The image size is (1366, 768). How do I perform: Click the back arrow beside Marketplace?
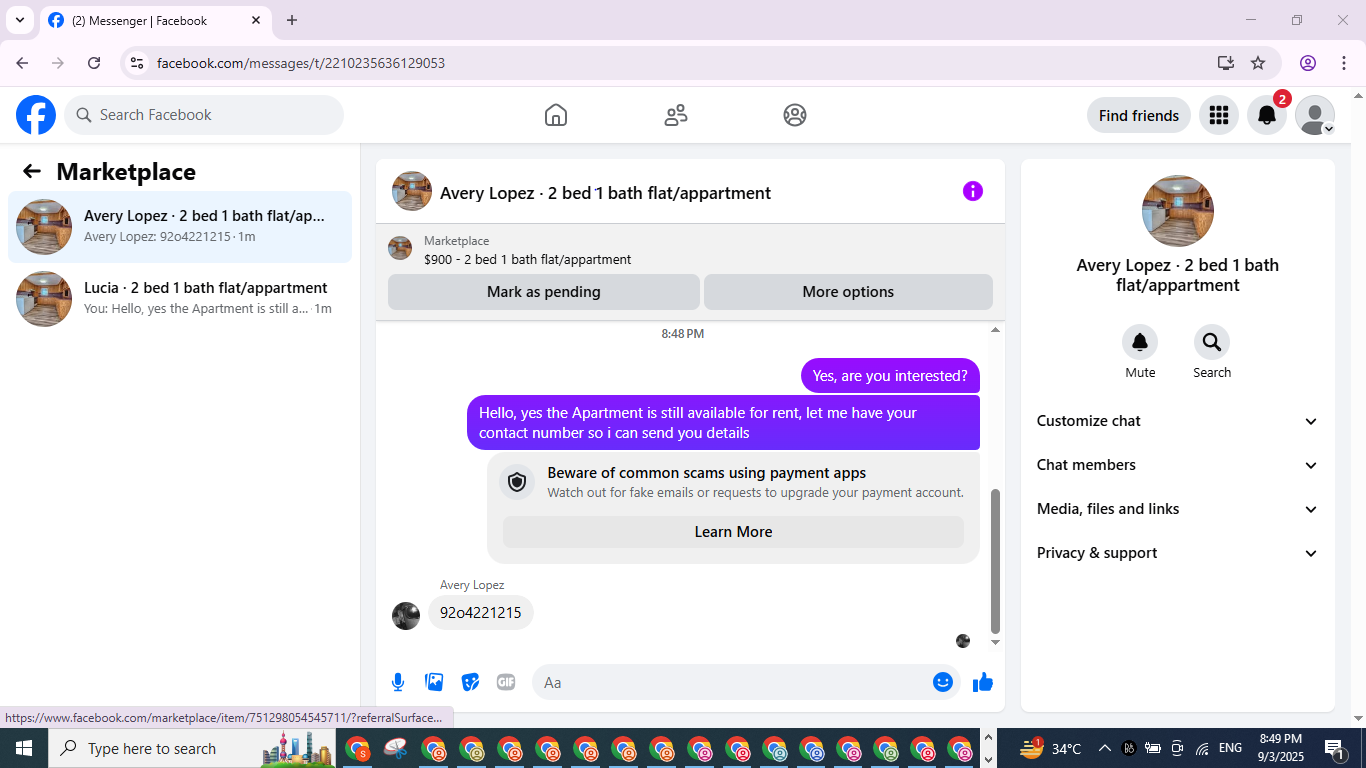click(x=32, y=171)
